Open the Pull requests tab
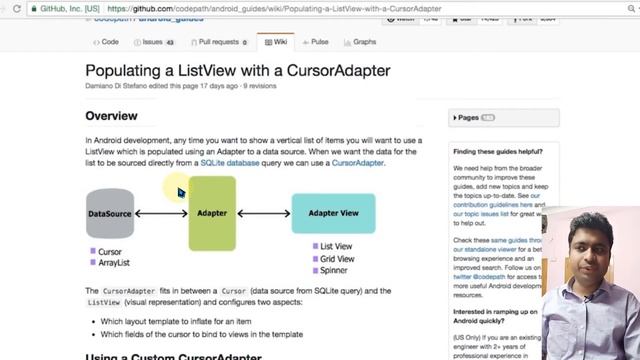This screenshot has height=360, width=640. 219,42
